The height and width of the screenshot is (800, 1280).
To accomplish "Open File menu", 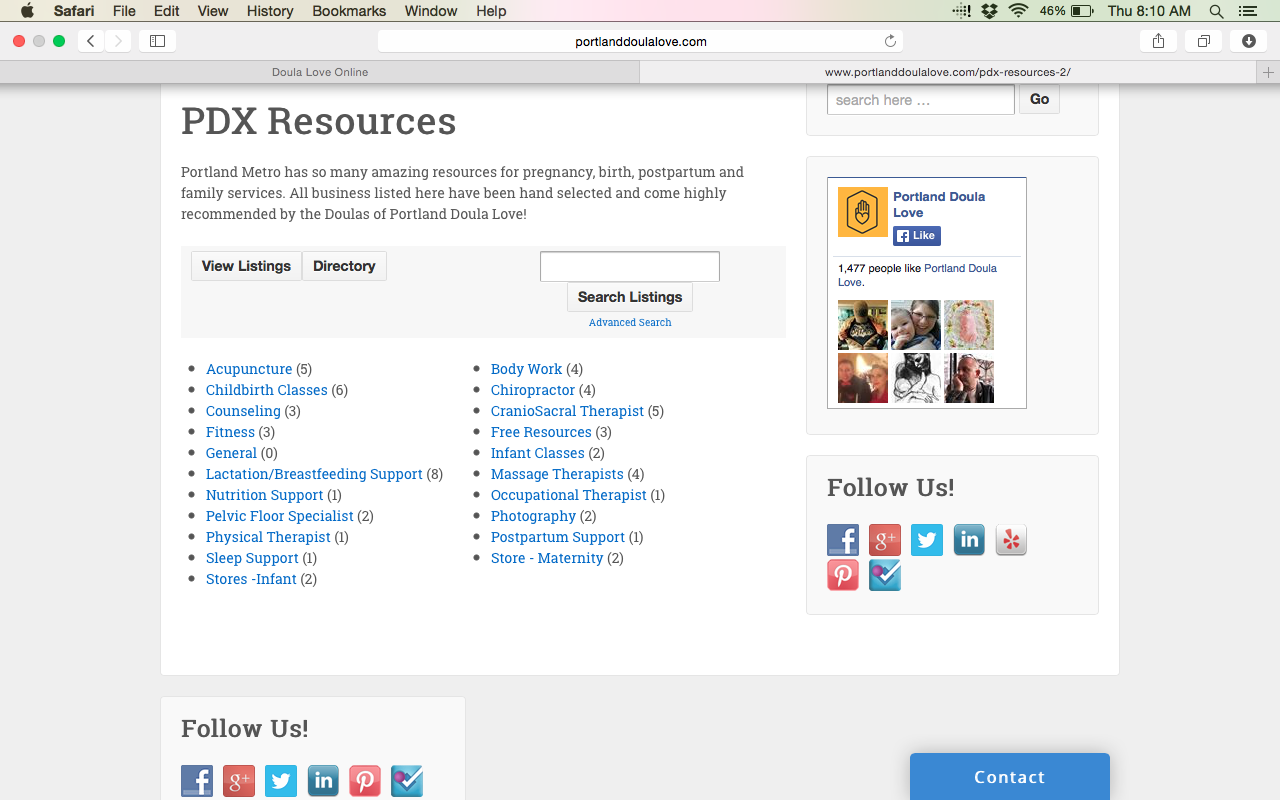I will (x=124, y=11).
